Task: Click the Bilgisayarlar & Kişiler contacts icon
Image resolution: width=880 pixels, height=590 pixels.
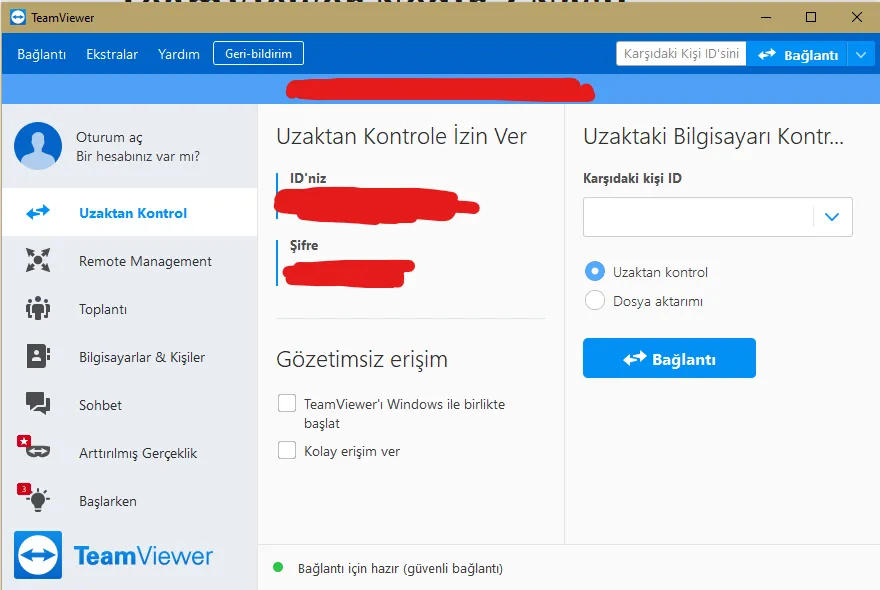Action: 38,356
